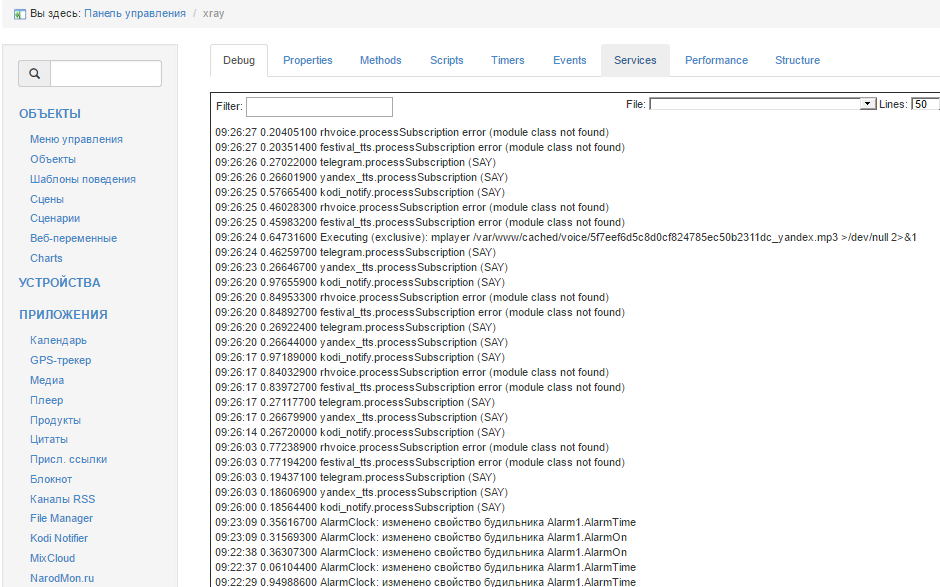Collapse the ОБЪЕКТЫ section header

tap(50, 114)
